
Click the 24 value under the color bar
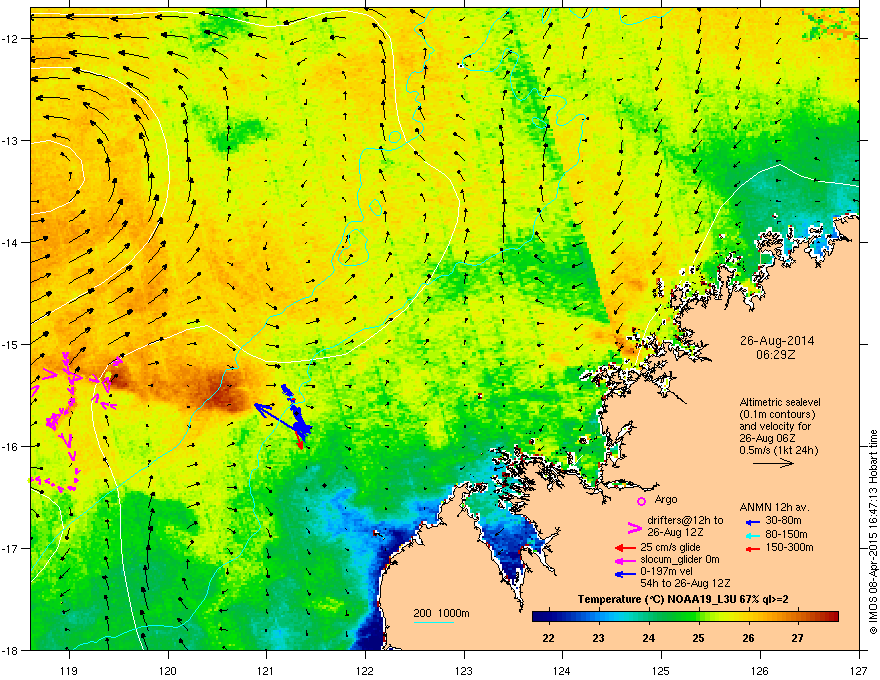[648, 638]
